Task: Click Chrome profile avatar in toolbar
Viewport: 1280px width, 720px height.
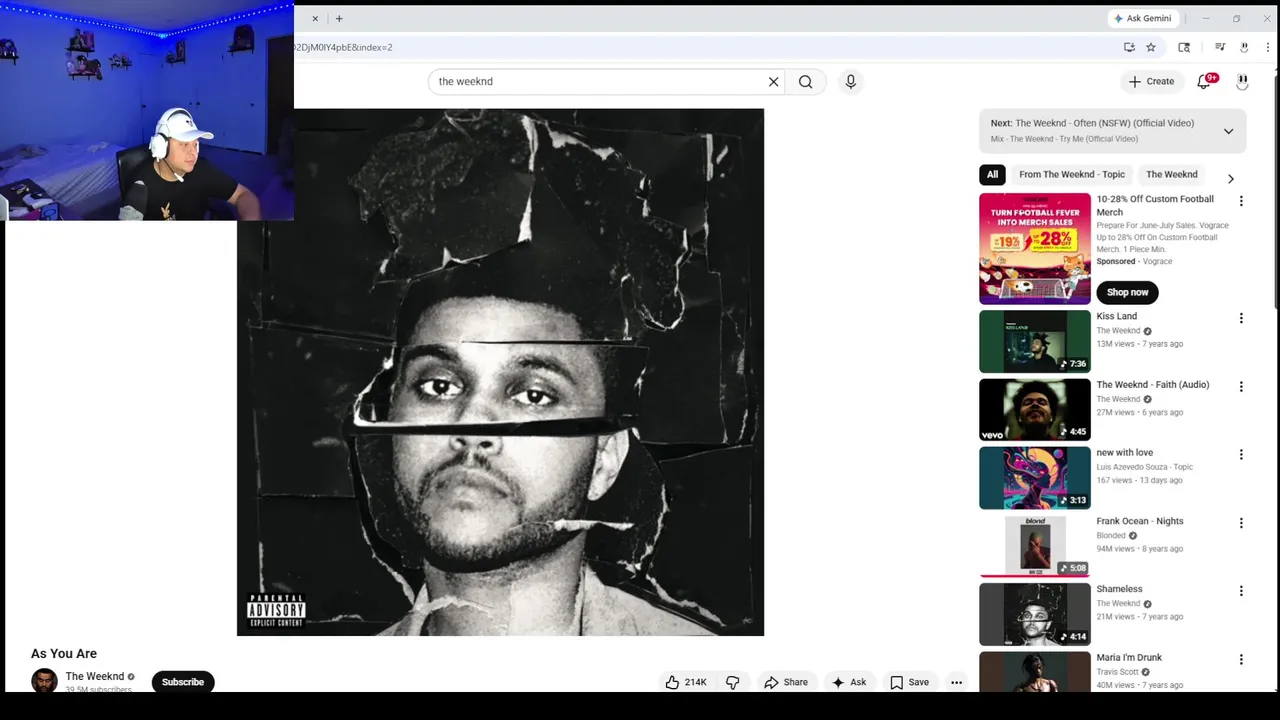Action: pos(1244,47)
